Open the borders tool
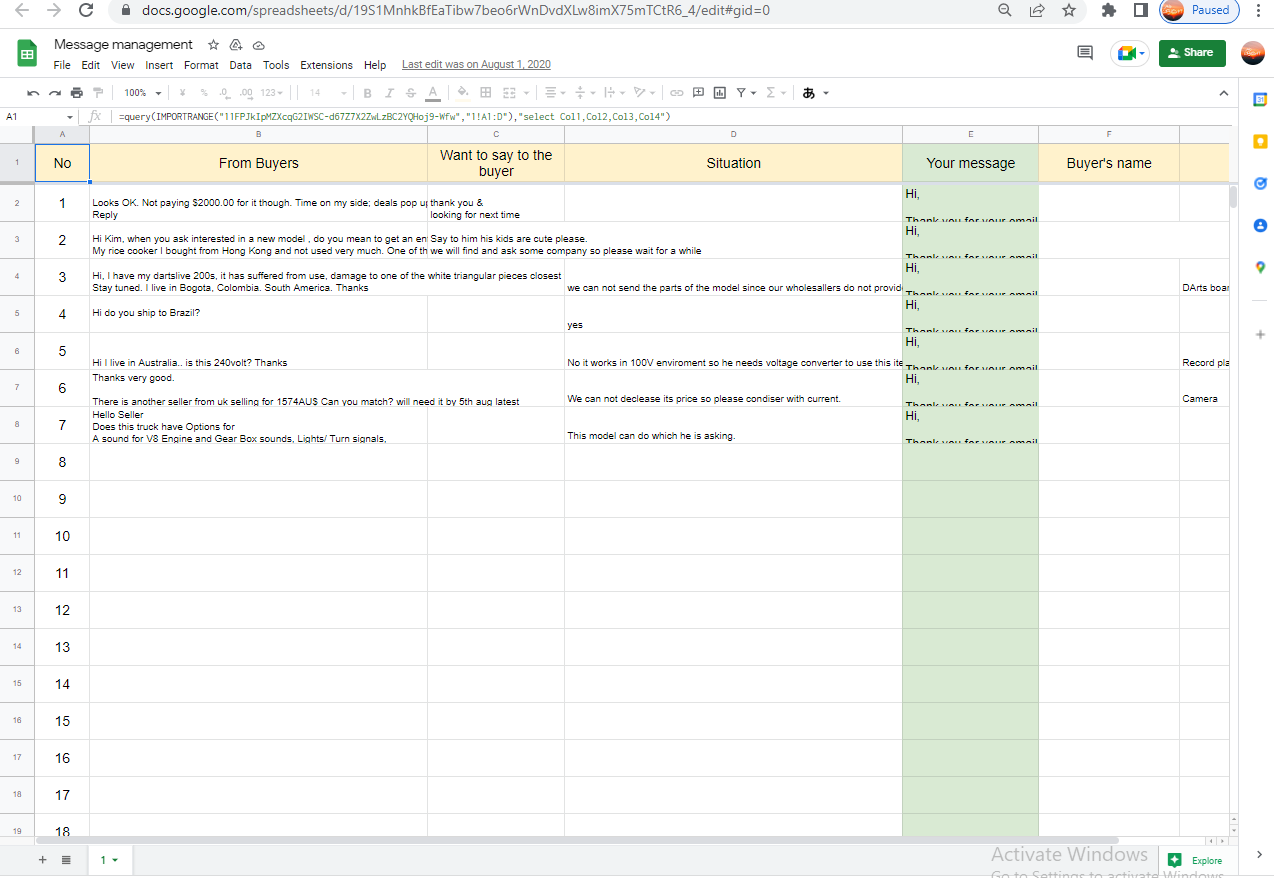Viewport: 1274px width, 878px height. pos(486,93)
